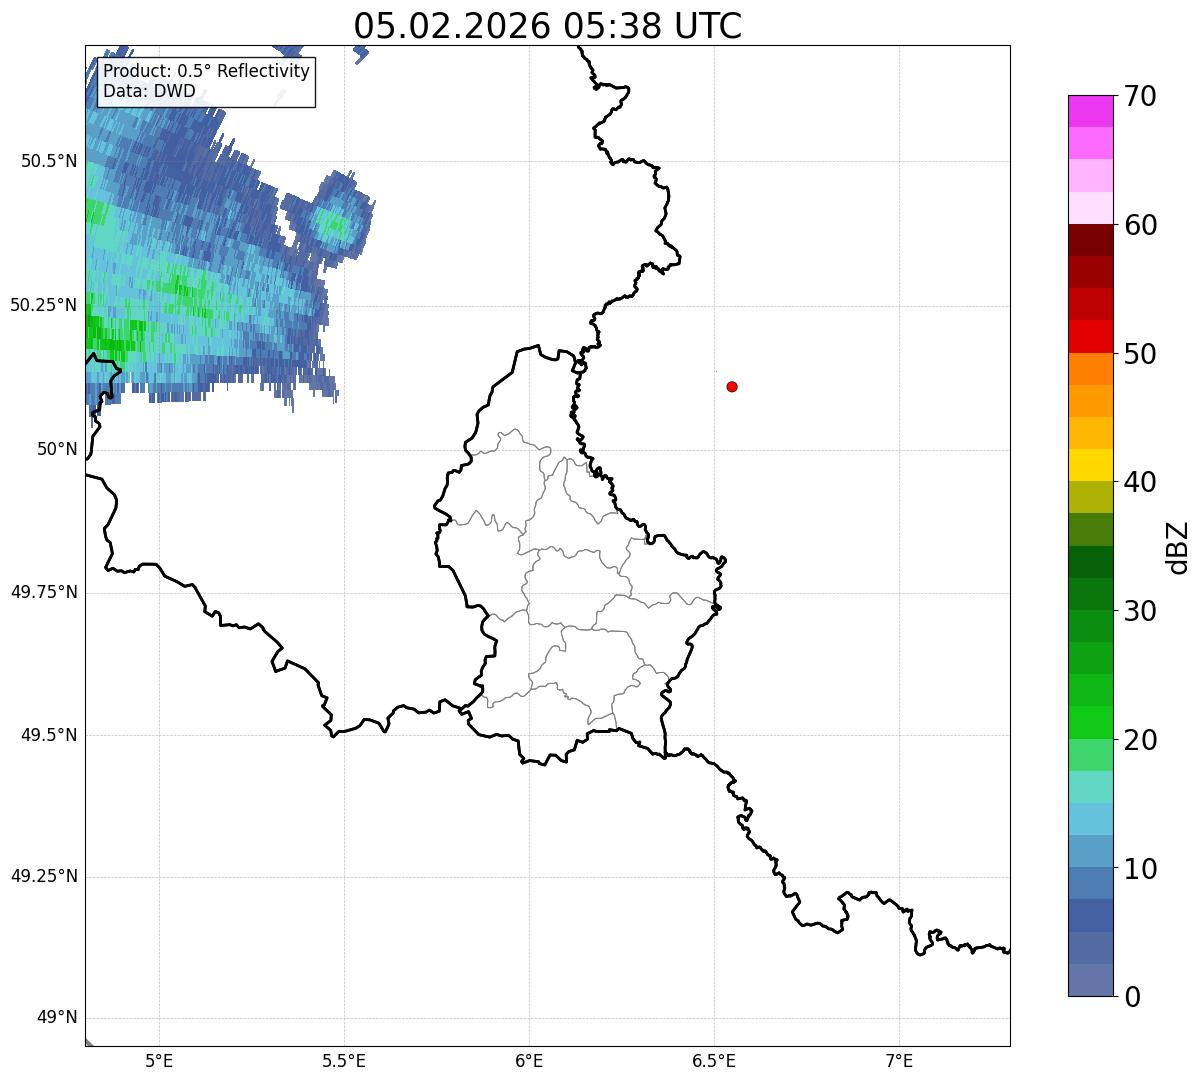Click the plot title 05.02.2026 05:38 UTC

pyautogui.click(x=548, y=25)
